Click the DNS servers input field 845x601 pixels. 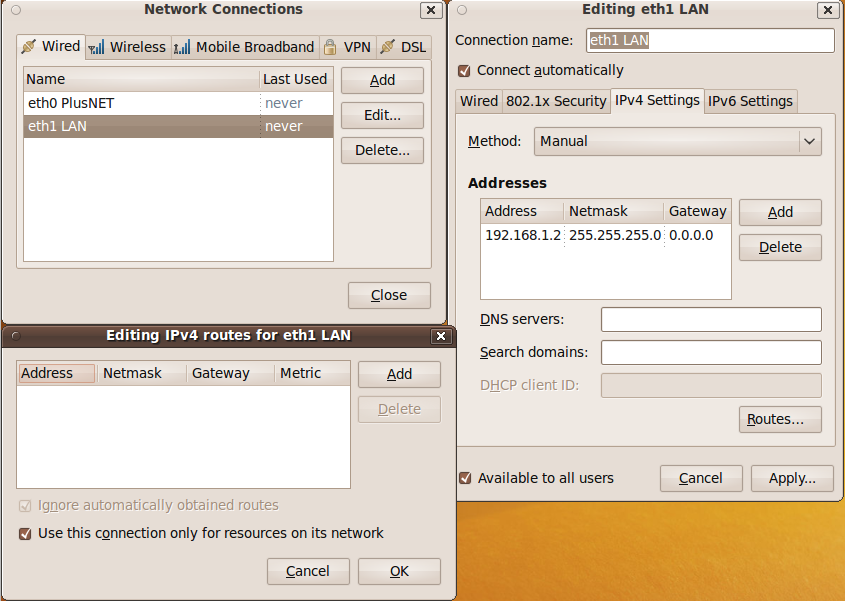tap(711, 320)
